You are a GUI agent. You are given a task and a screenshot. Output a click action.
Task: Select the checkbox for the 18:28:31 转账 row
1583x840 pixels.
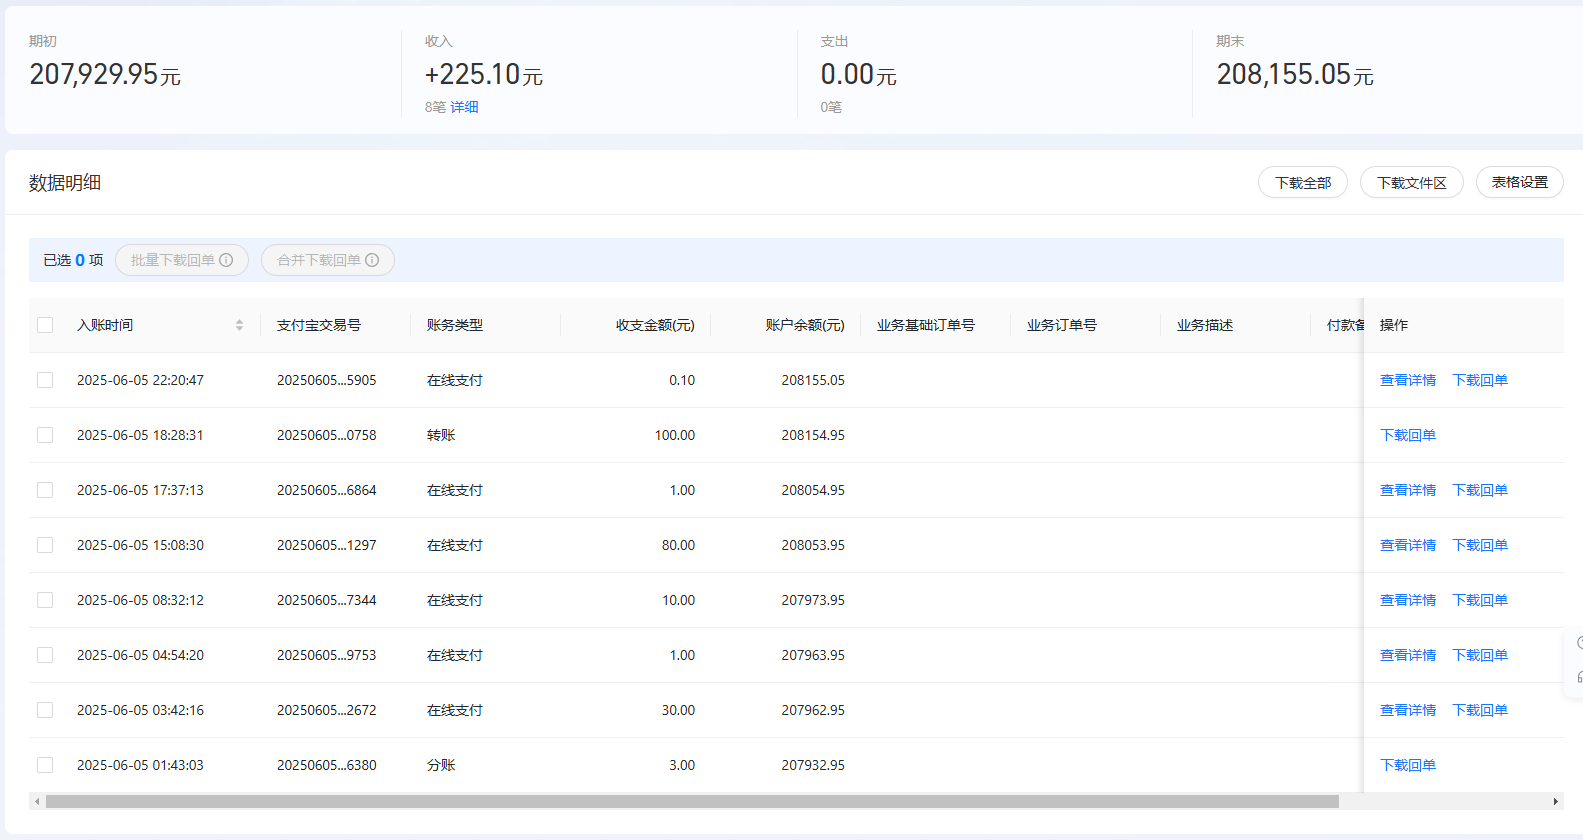[x=45, y=435]
